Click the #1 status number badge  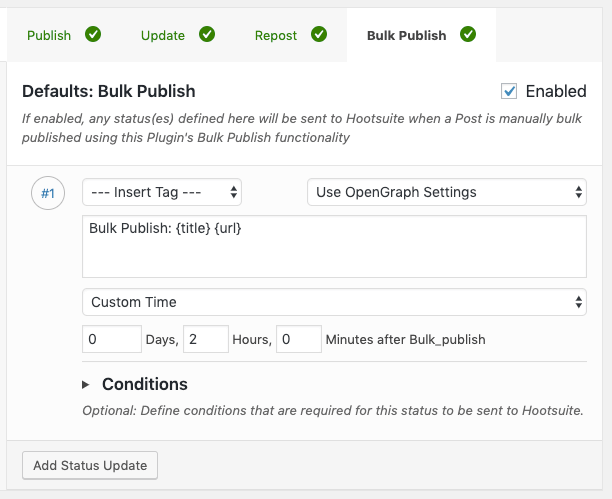[48, 193]
